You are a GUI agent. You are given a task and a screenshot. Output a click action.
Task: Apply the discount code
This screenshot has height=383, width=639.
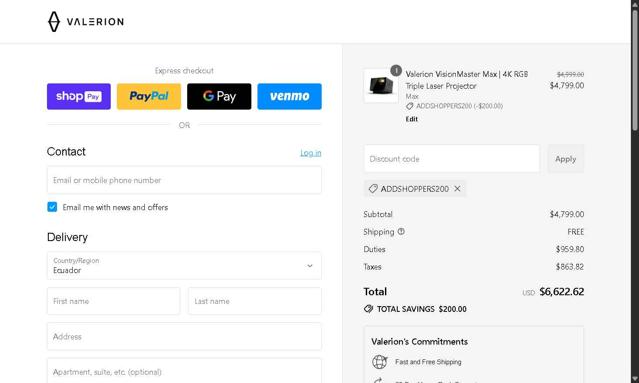coord(566,159)
